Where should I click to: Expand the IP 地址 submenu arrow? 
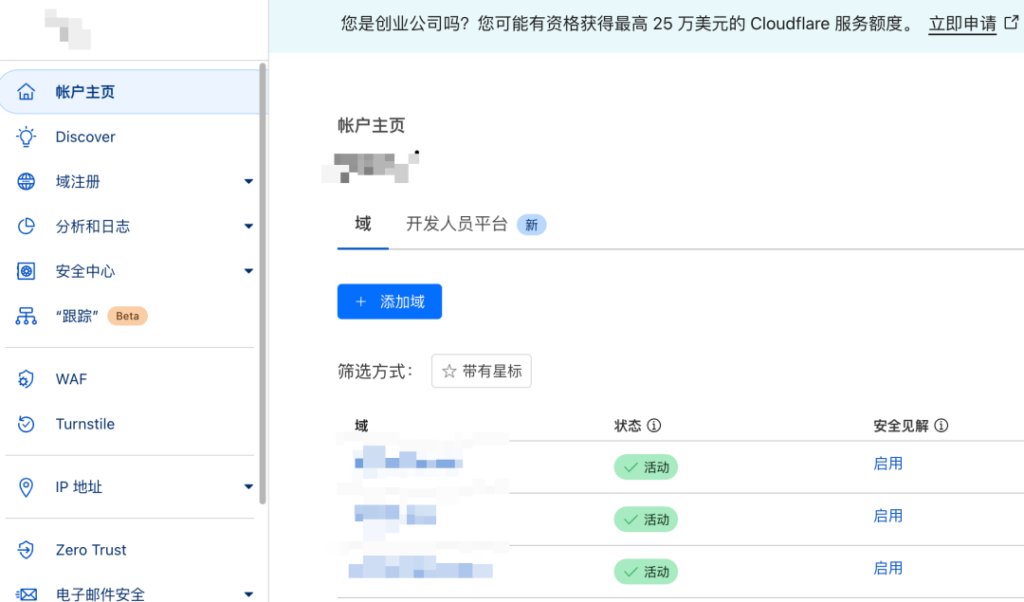(249, 487)
